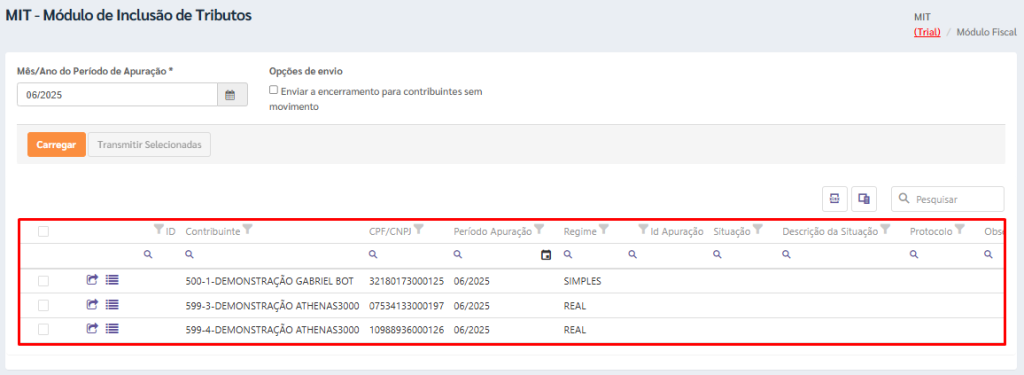Viewport: 1024px width, 375px height.
Task: Sort by the Situação column header
Action: 732,231
